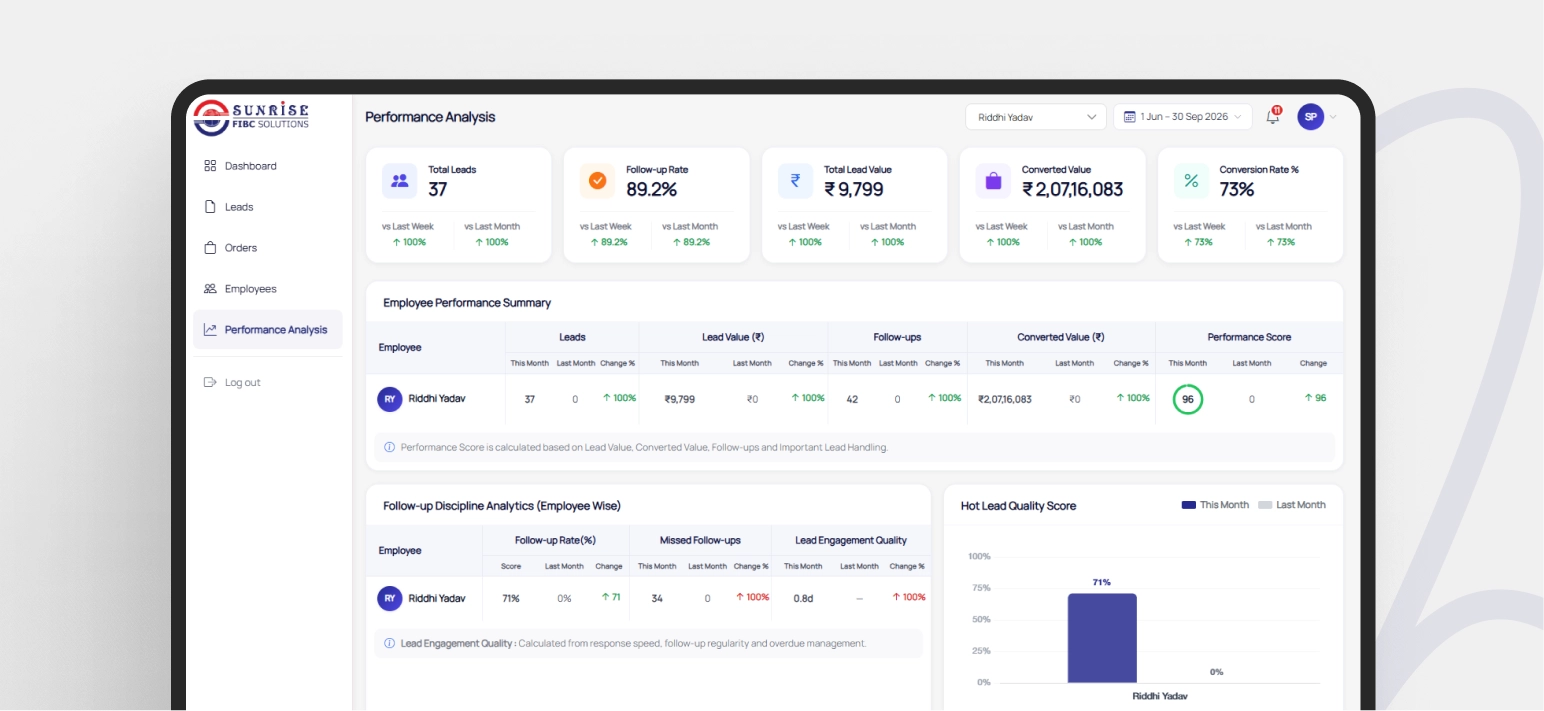Click the Follow-up Rate checkmark icon
This screenshot has width=1544, height=711.
coord(597,181)
